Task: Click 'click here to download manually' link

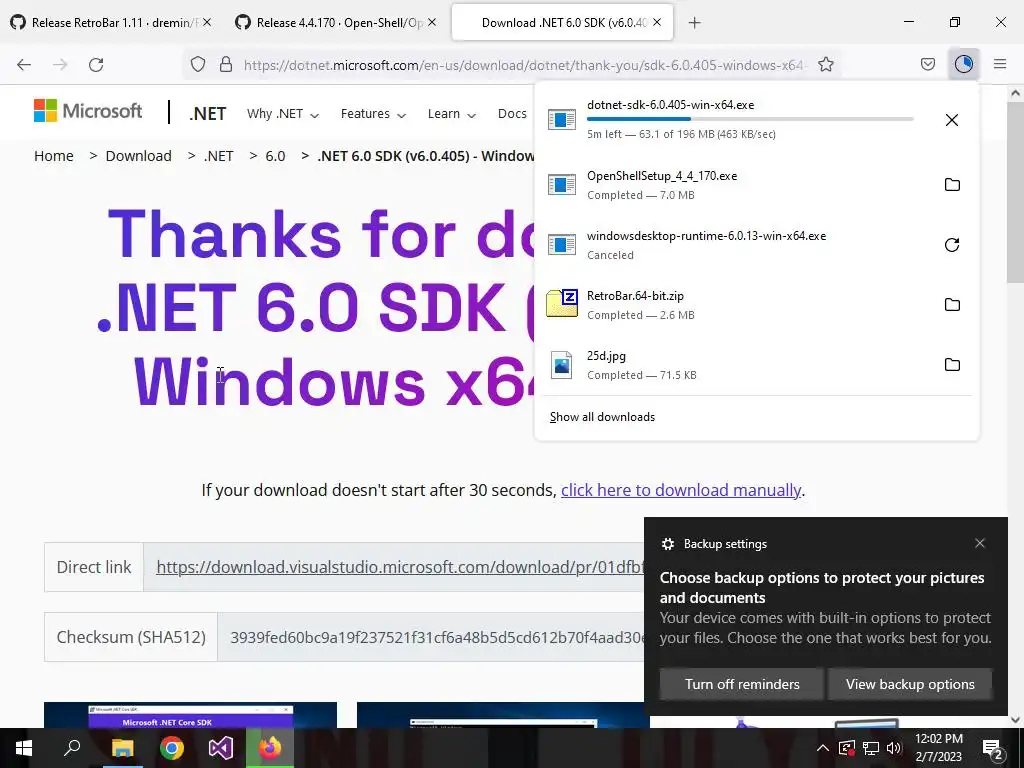Action: (x=681, y=490)
